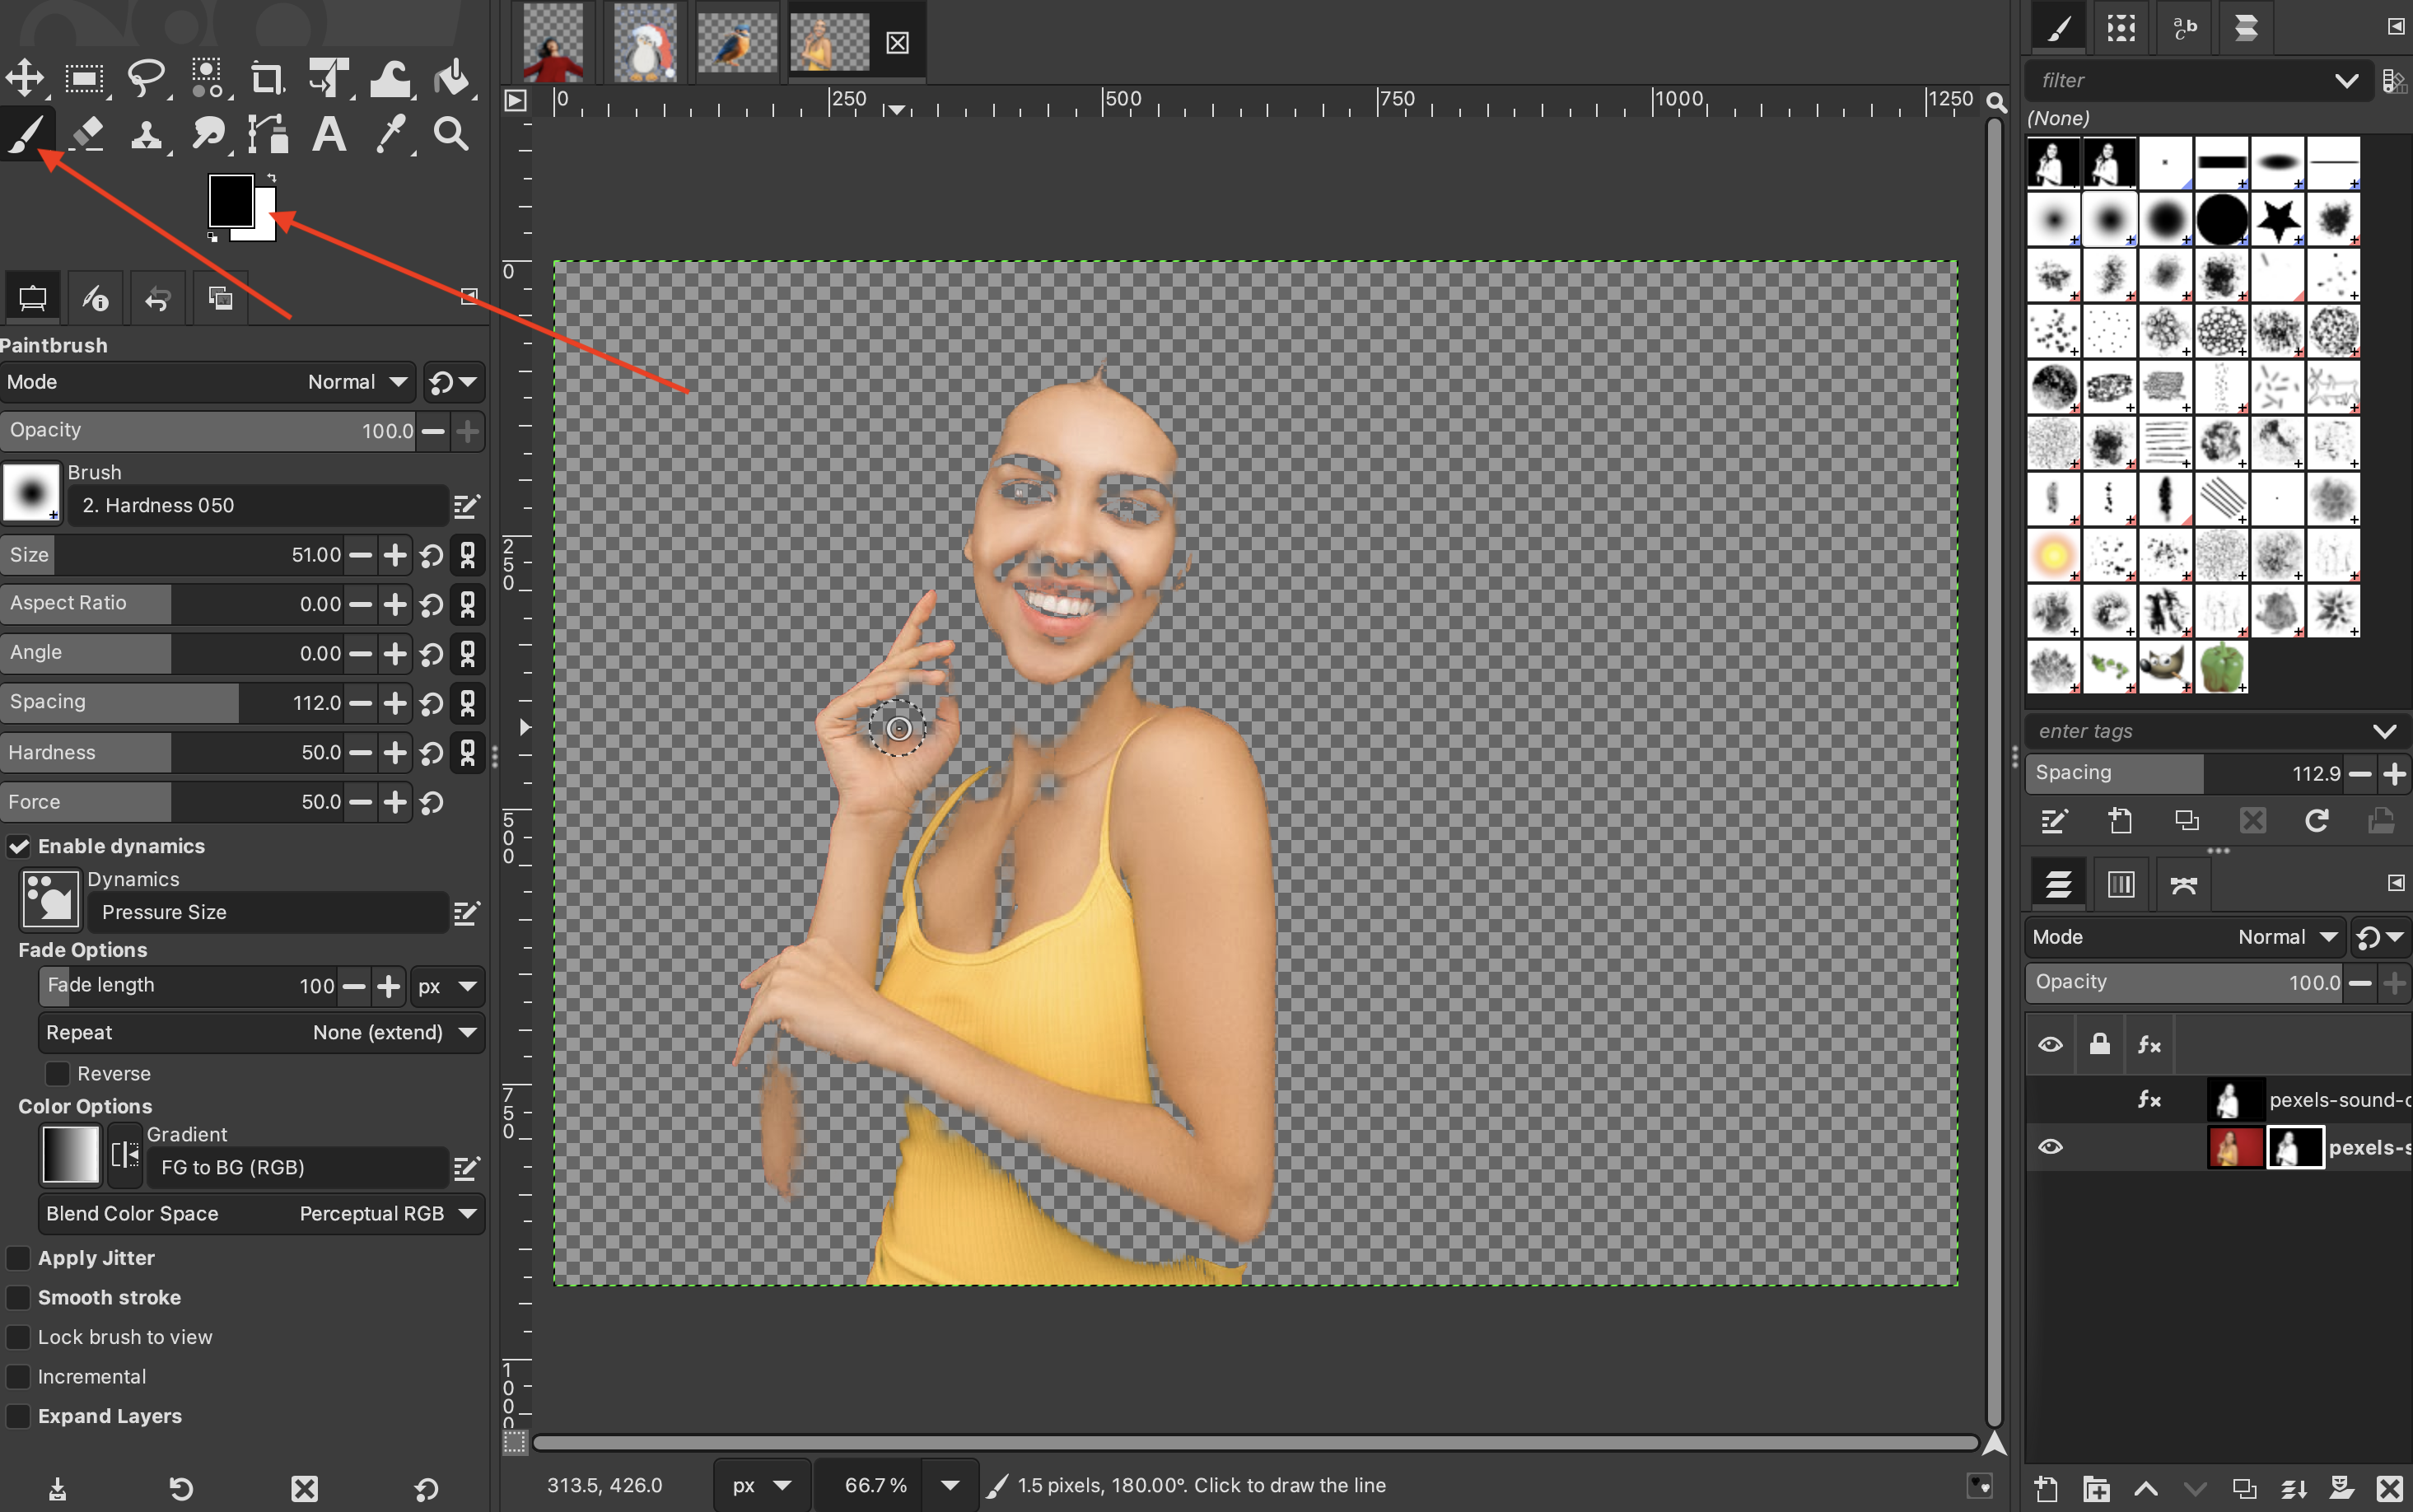
Task: Click the black foreground color swatch
Action: click(228, 198)
